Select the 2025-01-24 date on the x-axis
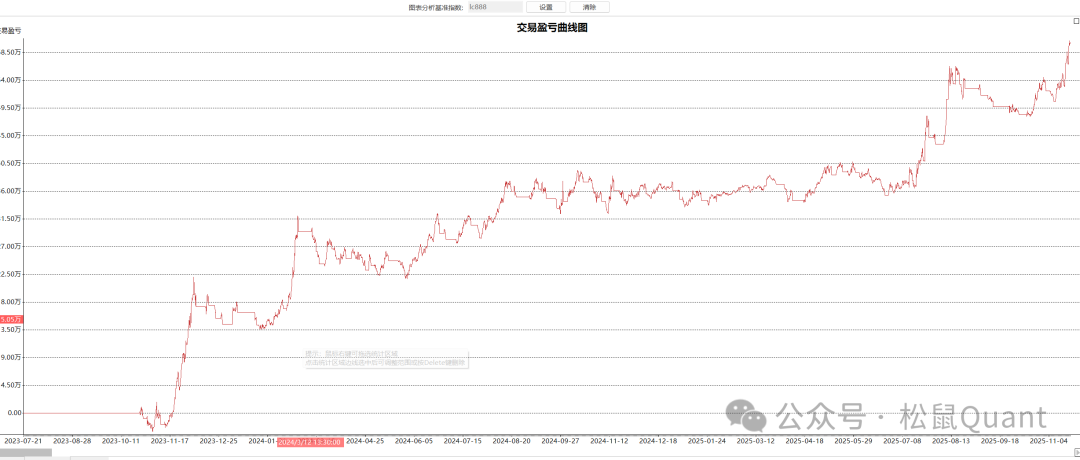This screenshot has width=1080, height=460. (x=708, y=440)
